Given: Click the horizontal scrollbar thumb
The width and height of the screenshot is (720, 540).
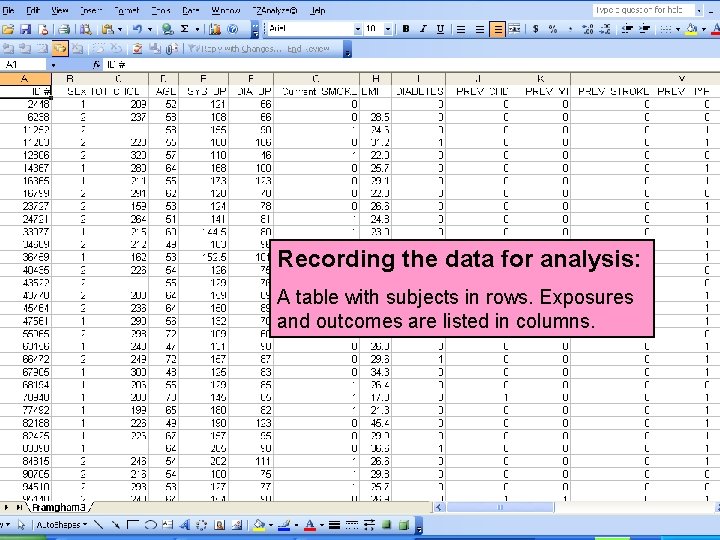Looking at the screenshot, I should click(500, 507).
